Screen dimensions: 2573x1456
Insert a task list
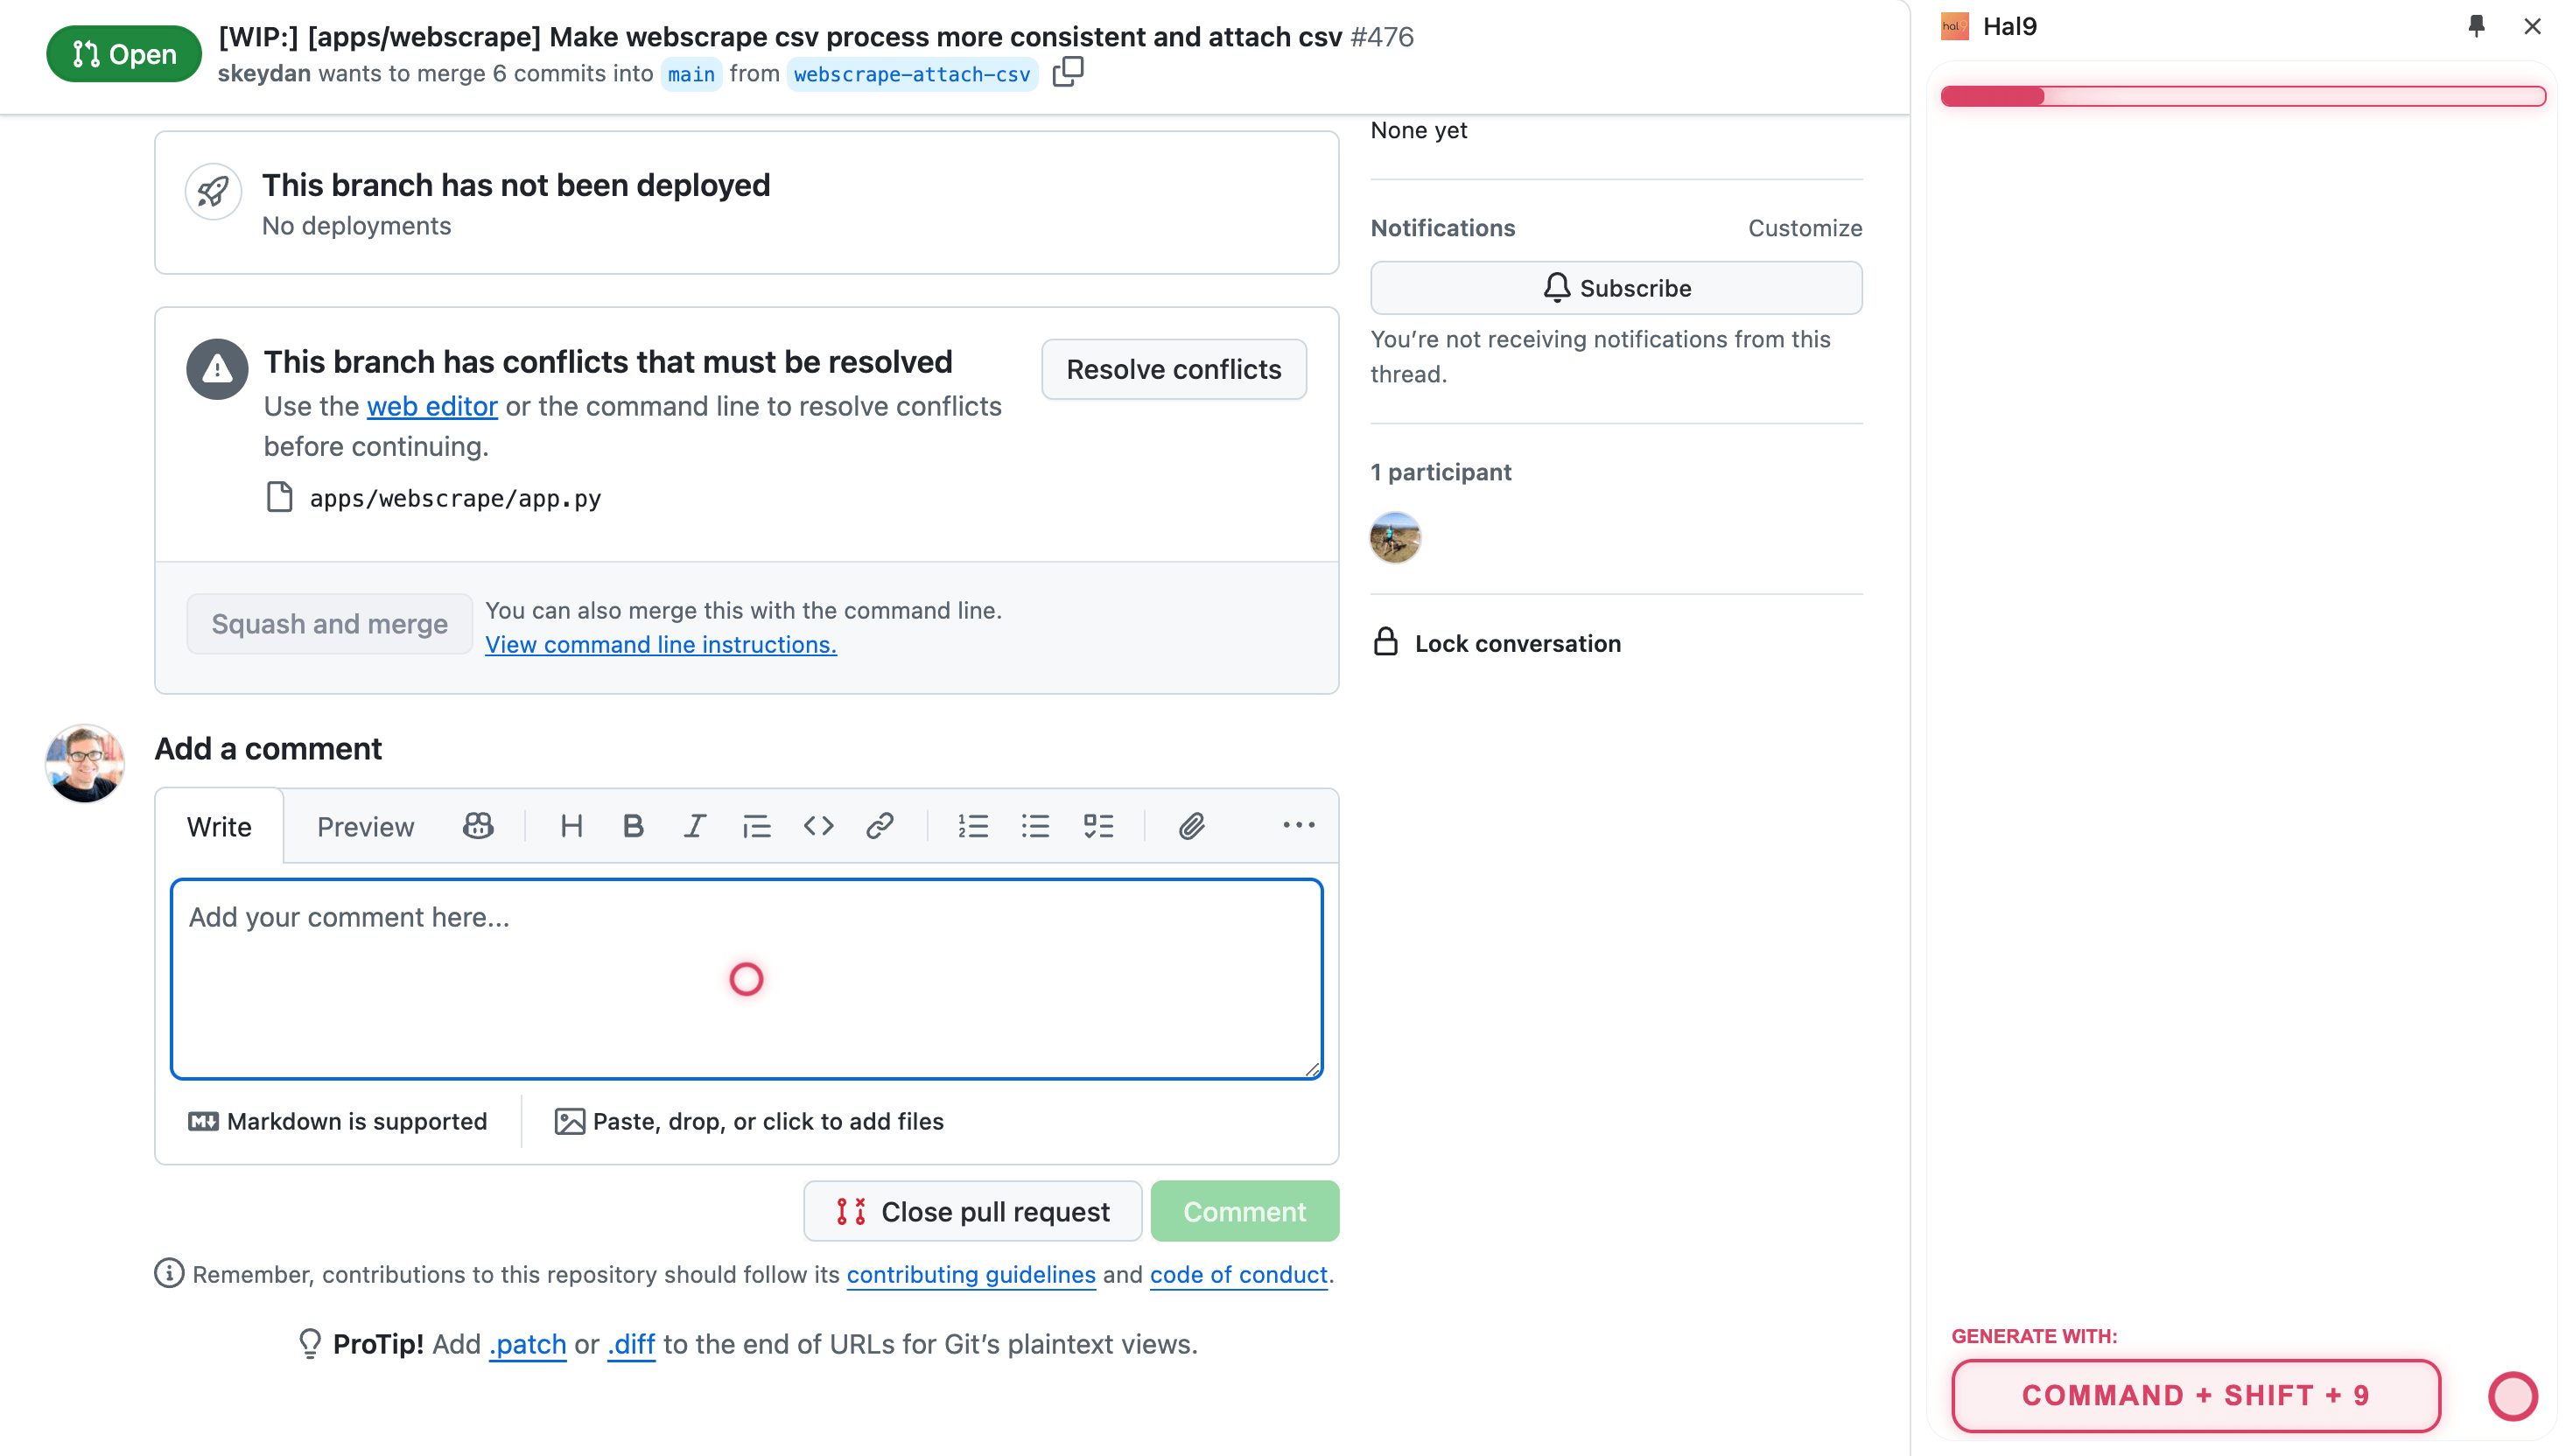tap(1098, 826)
